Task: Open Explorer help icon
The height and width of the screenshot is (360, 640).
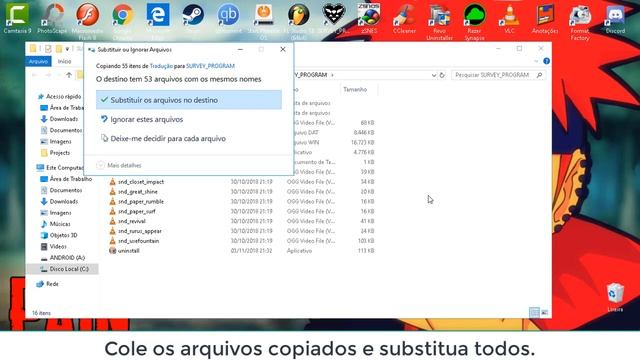Action: point(546,61)
